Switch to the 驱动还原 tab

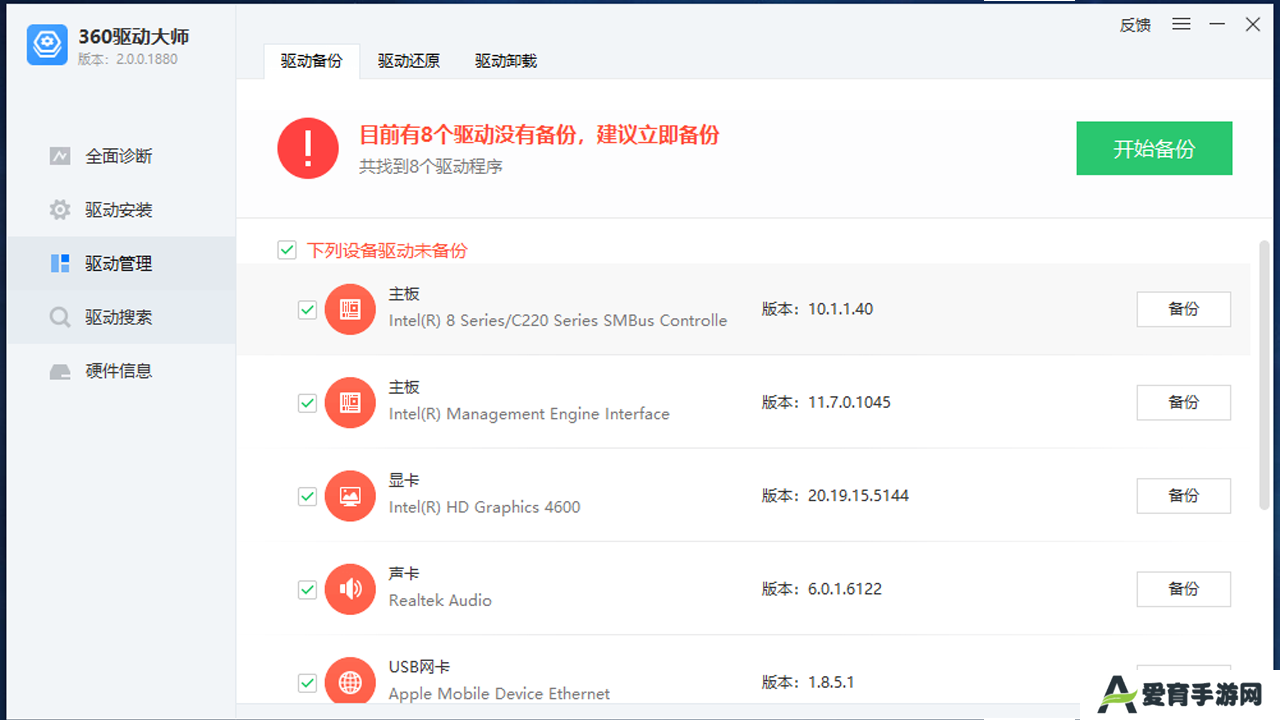point(409,61)
